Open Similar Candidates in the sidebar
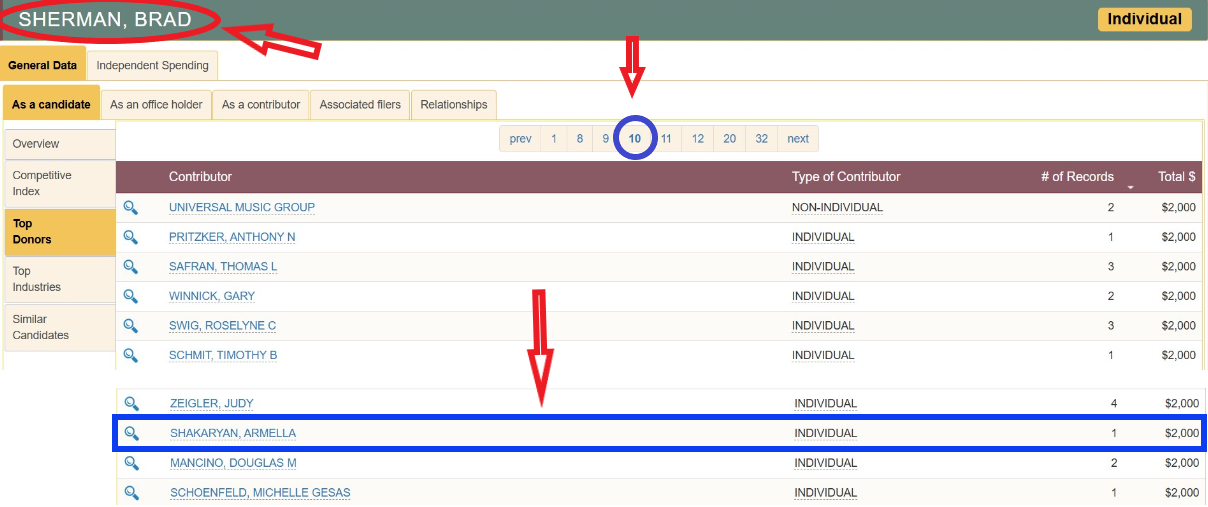1208x507 pixels. [59, 327]
